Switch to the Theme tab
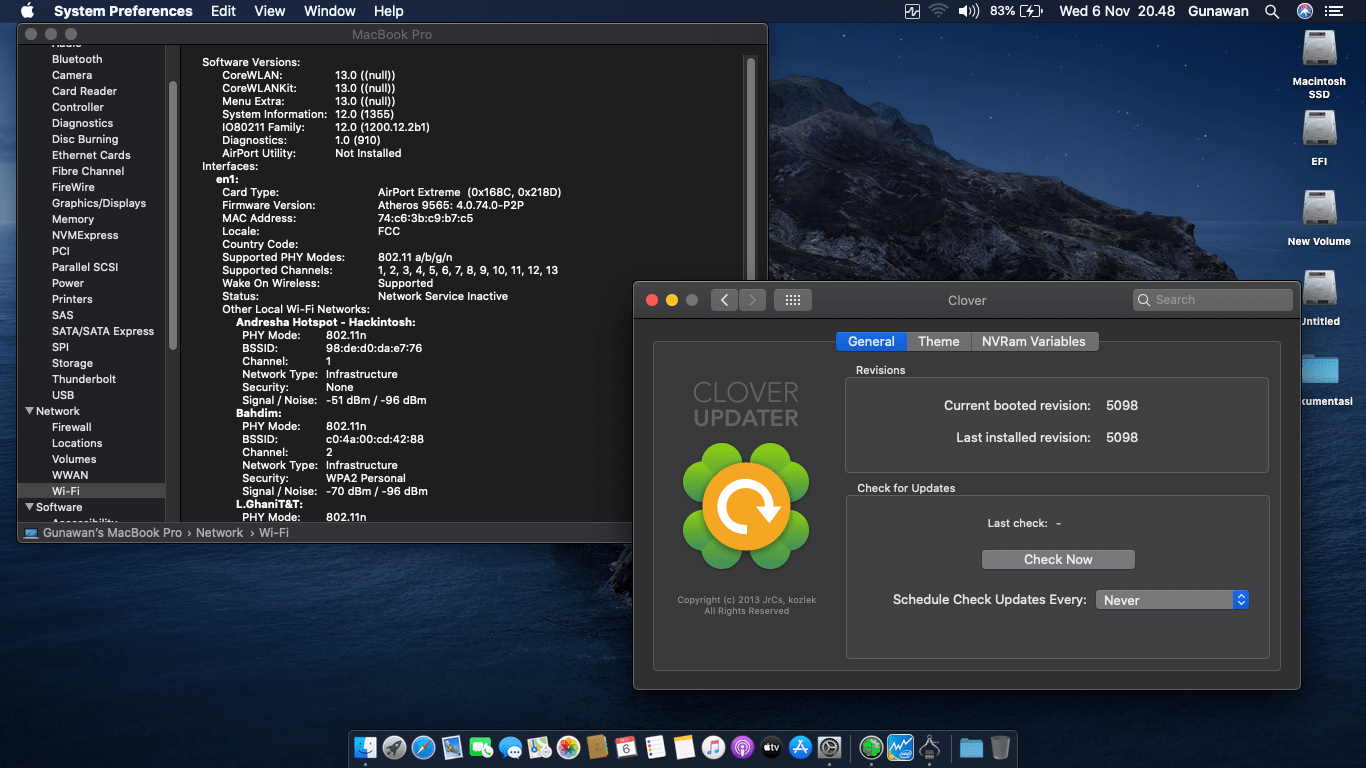Viewport: 1366px width, 768px height. click(x=938, y=341)
